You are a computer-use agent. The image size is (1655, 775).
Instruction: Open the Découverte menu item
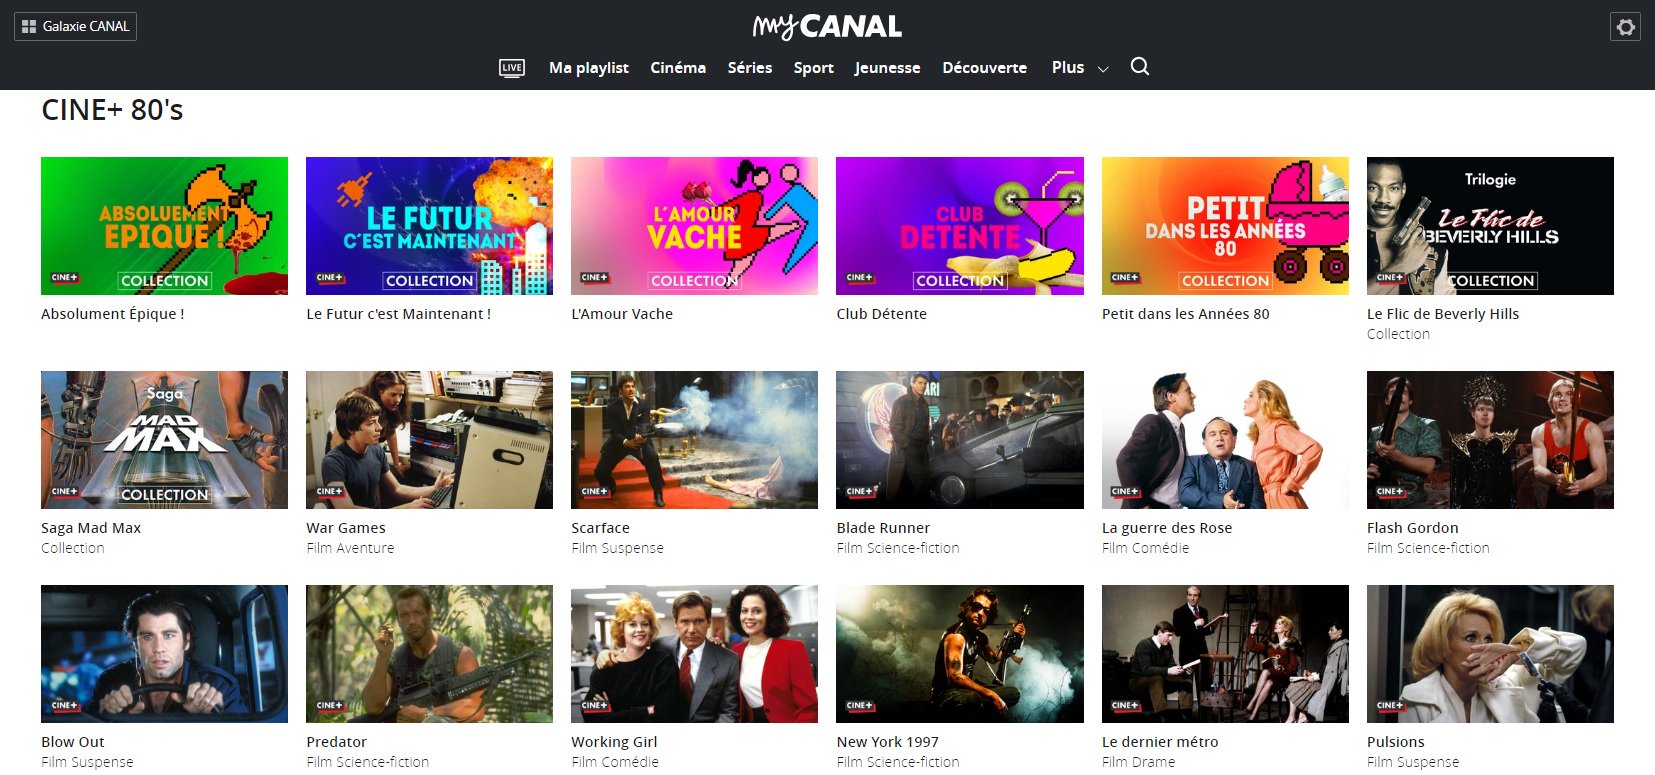pos(984,67)
